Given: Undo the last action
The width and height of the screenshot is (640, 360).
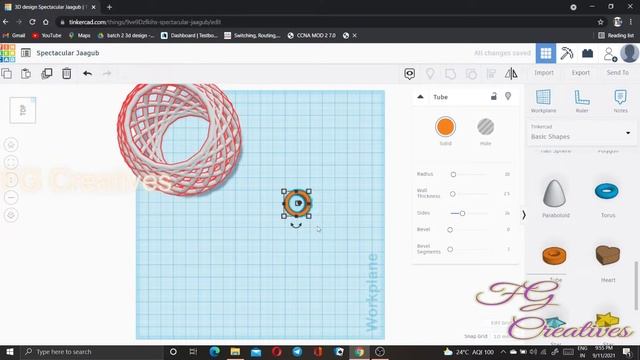Looking at the screenshot, I should (x=87, y=73).
